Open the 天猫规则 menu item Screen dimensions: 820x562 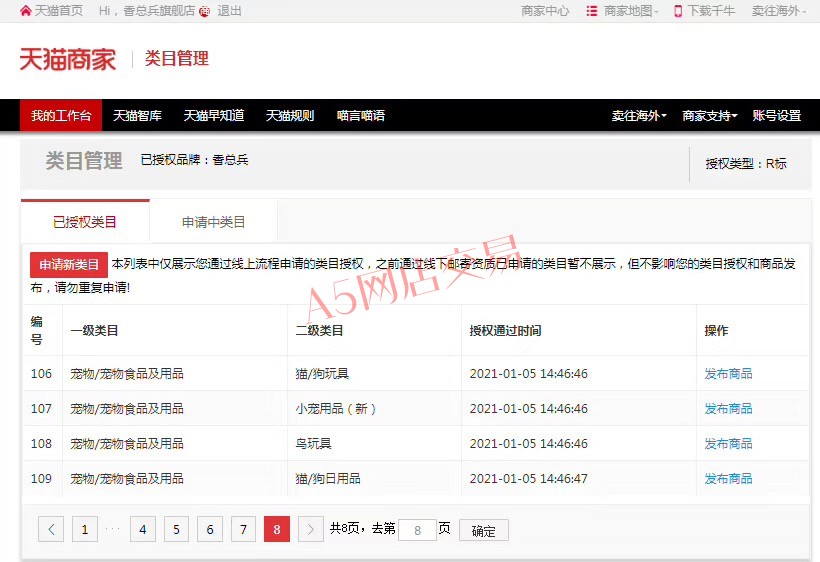pyautogui.click(x=290, y=115)
